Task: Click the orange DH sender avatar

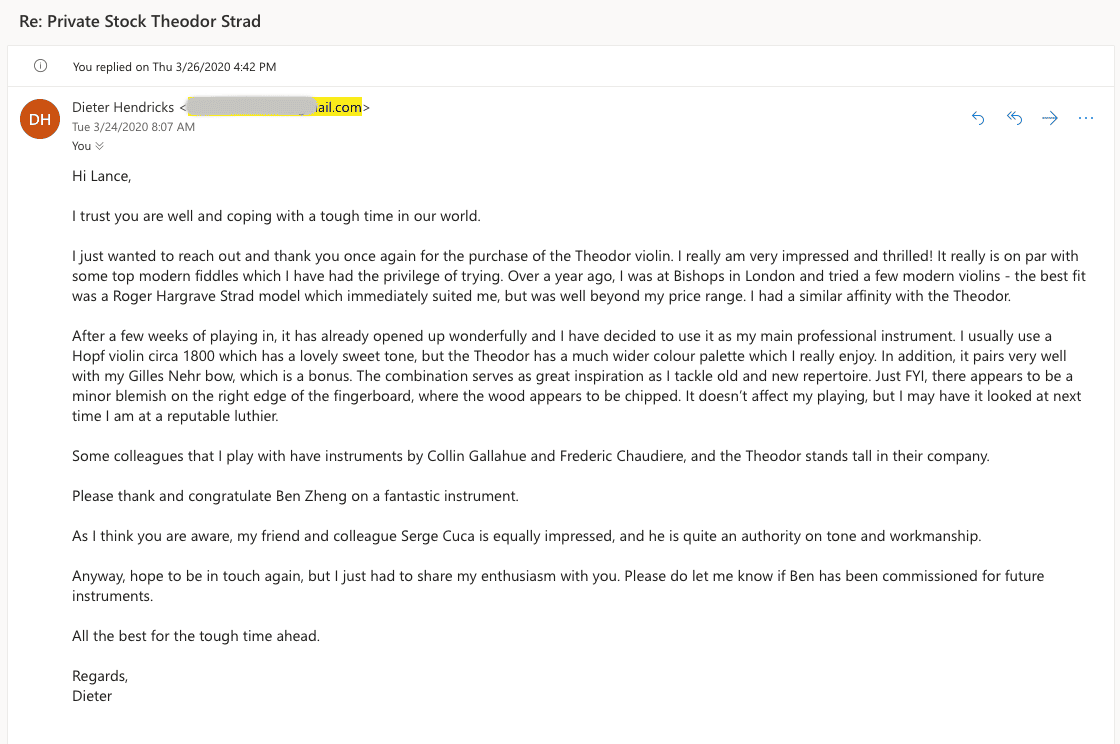Action: pyautogui.click(x=40, y=120)
